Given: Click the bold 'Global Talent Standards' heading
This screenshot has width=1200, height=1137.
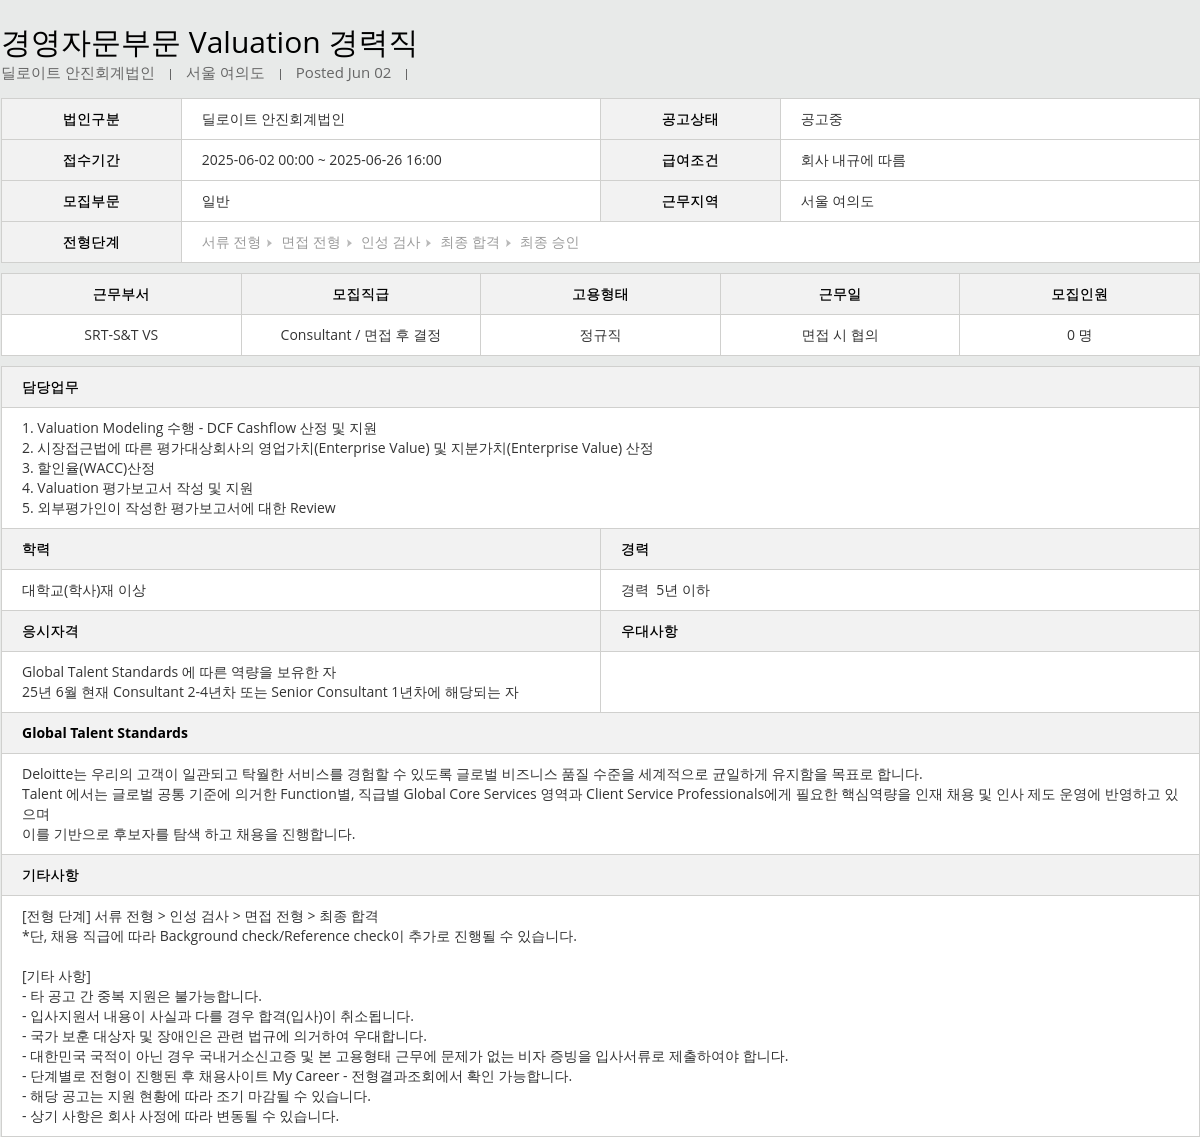Looking at the screenshot, I should 105,733.
